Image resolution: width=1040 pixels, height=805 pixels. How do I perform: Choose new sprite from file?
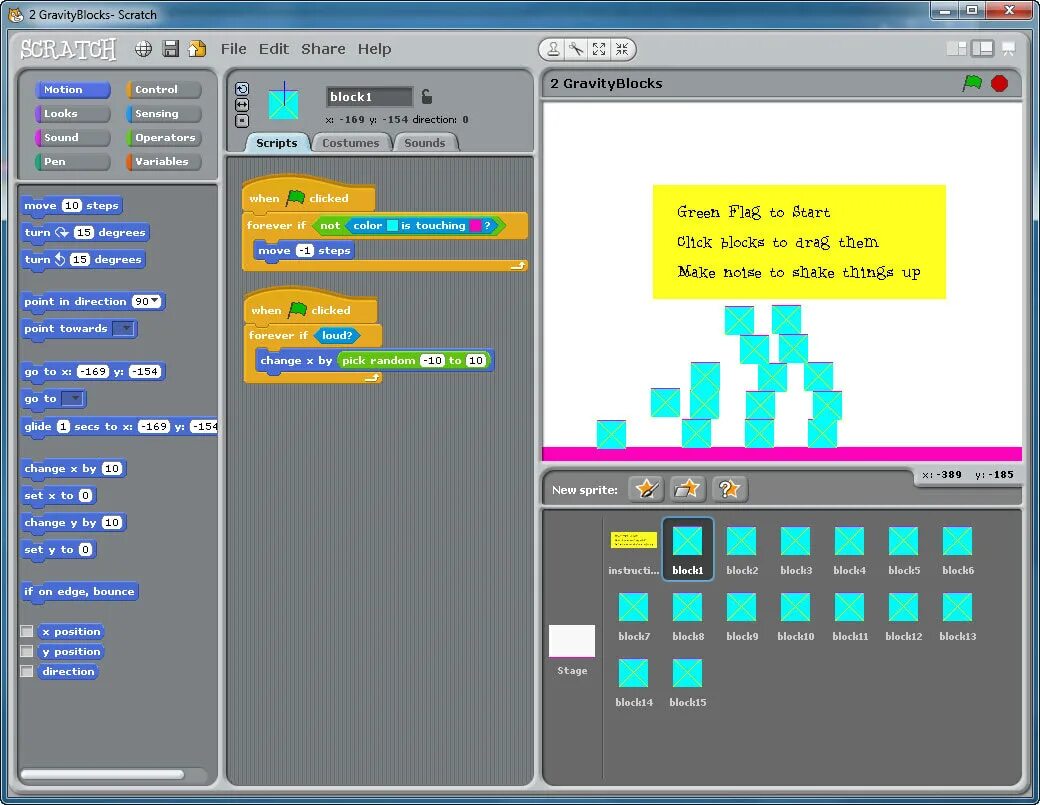coord(688,489)
